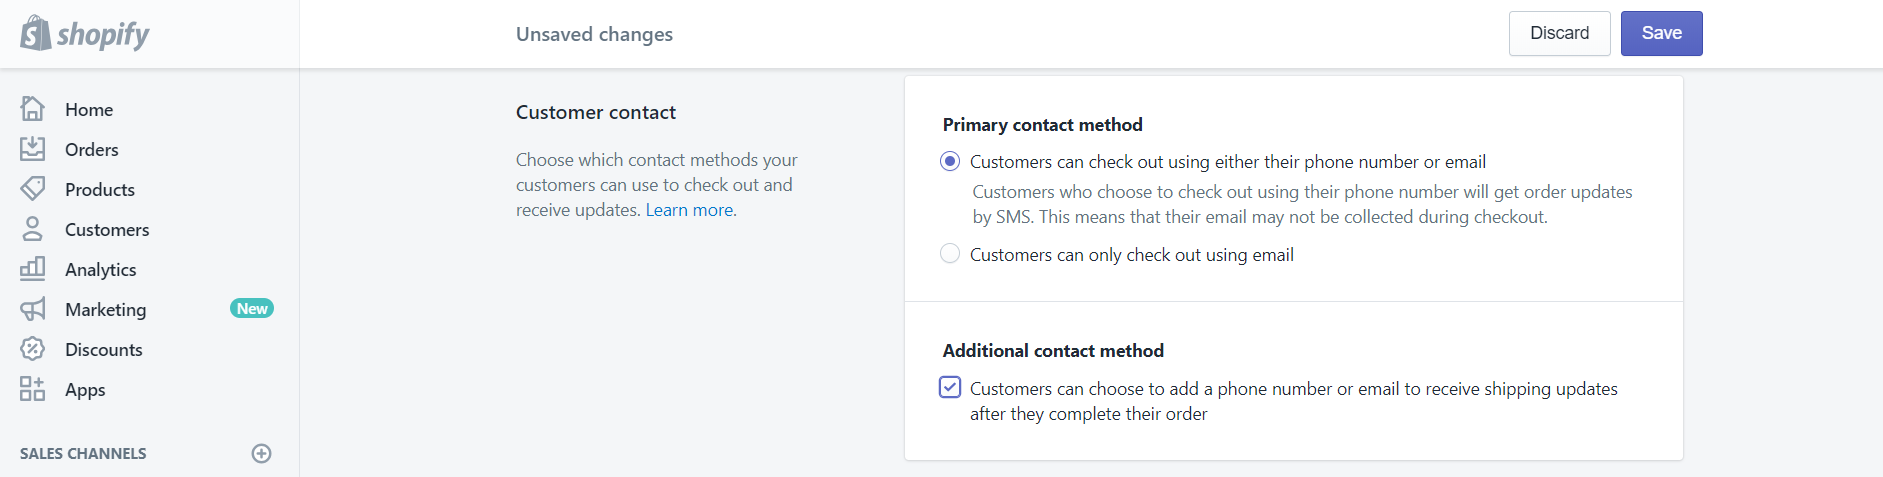The image size is (1883, 477).
Task: Follow the Learn more link
Action: (689, 210)
